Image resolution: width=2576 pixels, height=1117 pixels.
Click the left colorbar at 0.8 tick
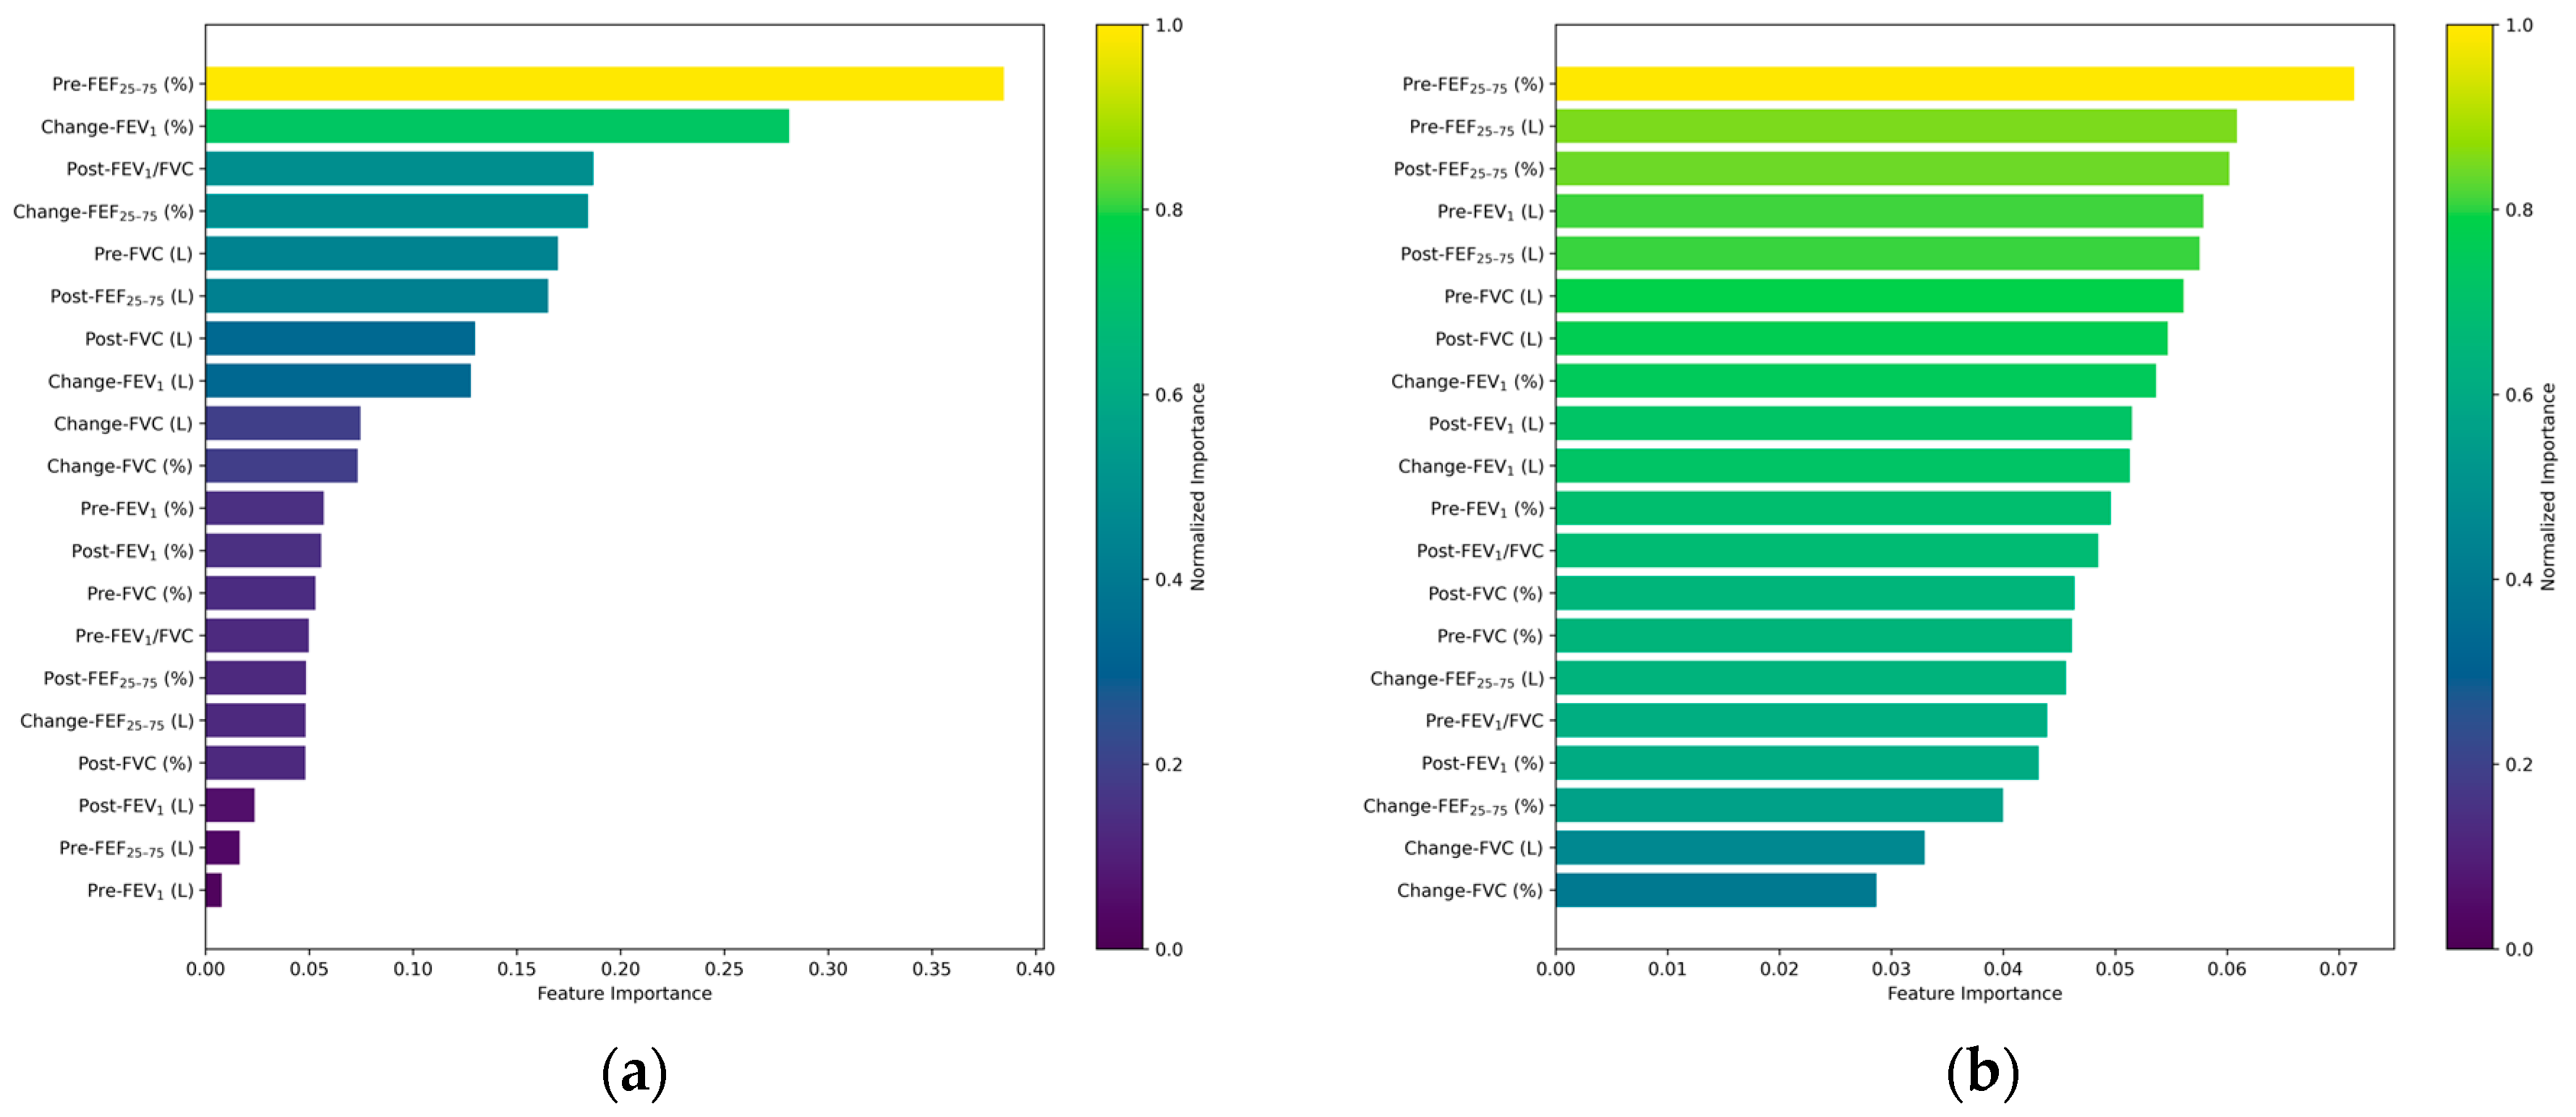click(1119, 210)
